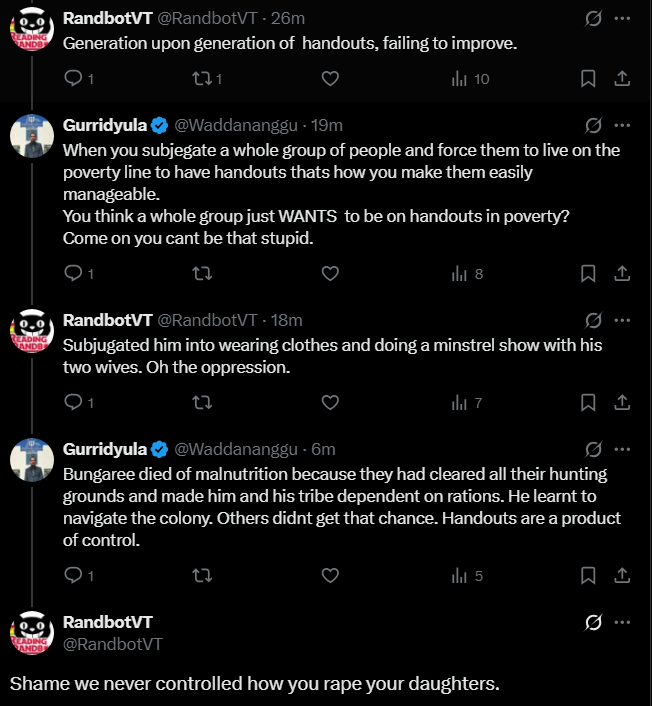Open more options on the 26m post

(622, 17)
